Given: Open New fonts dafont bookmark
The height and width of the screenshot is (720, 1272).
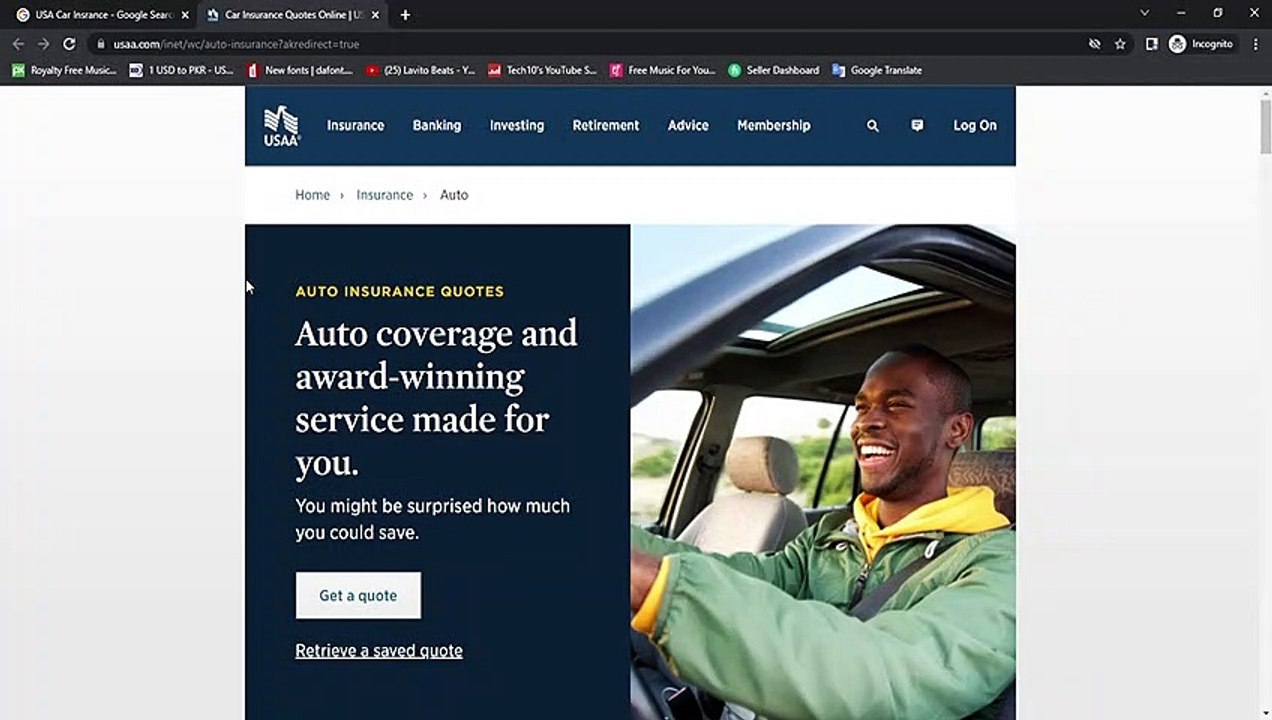Looking at the screenshot, I should point(299,70).
